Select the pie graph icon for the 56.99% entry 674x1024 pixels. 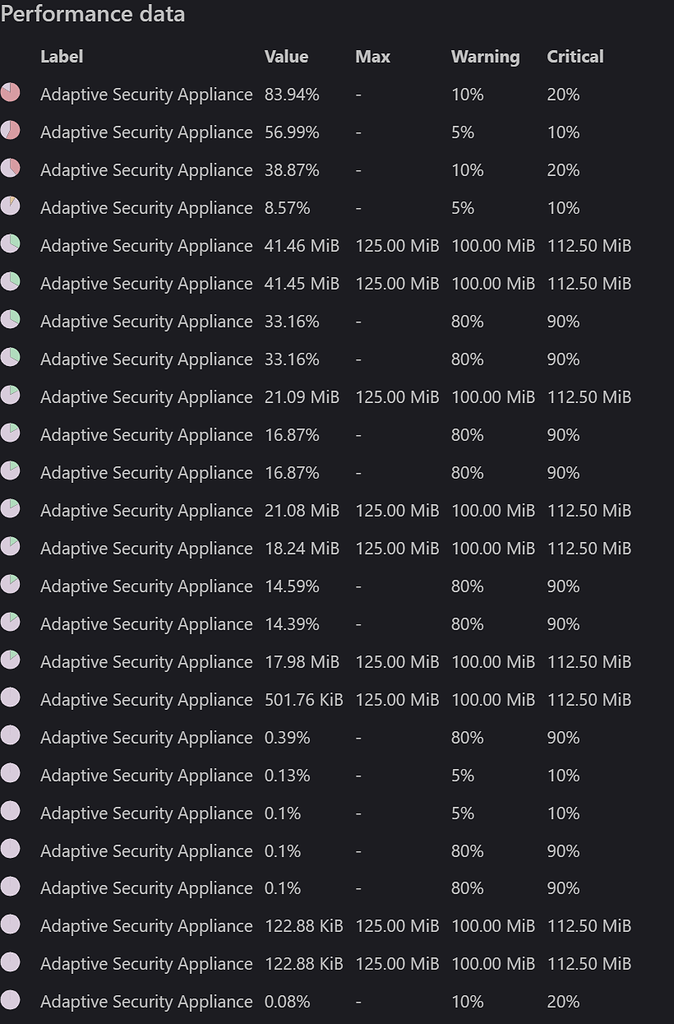point(12,132)
